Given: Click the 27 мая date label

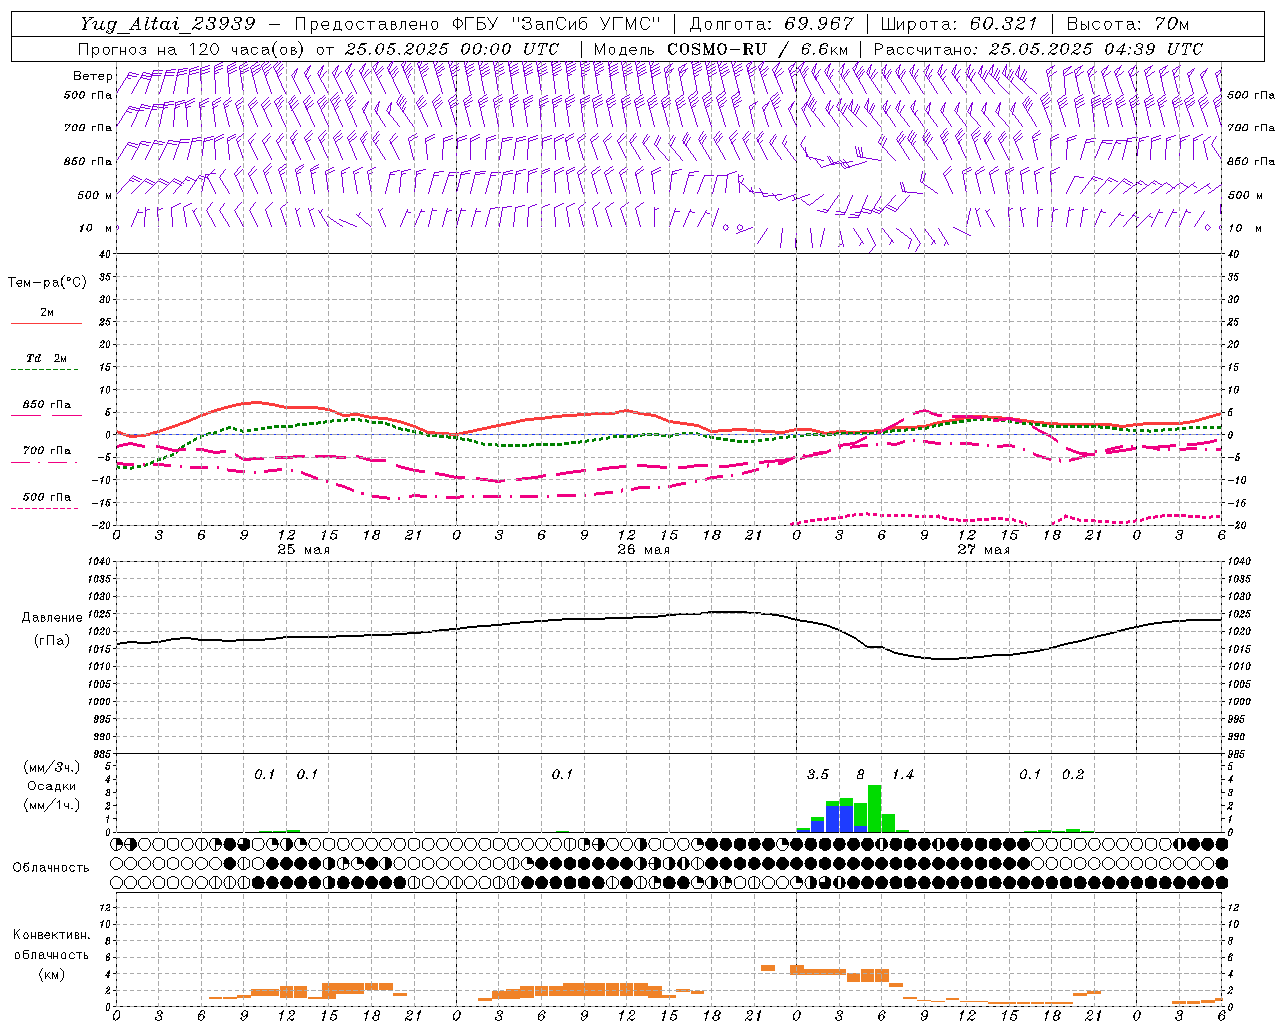Looking at the screenshot, I should 983,550.
